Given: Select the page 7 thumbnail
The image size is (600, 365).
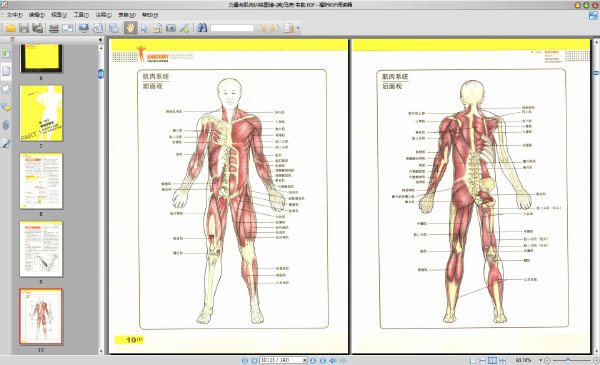Looking at the screenshot, I should tap(41, 113).
